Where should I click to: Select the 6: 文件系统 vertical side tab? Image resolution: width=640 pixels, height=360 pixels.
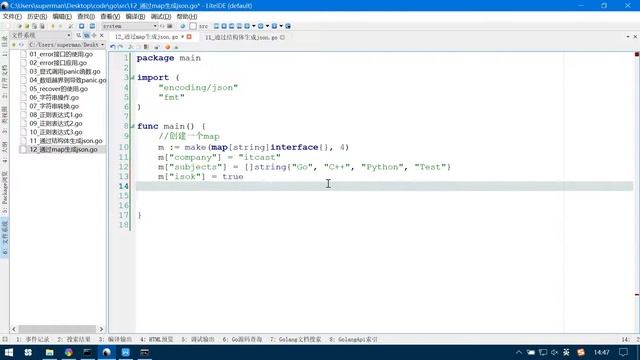[x=4, y=238]
